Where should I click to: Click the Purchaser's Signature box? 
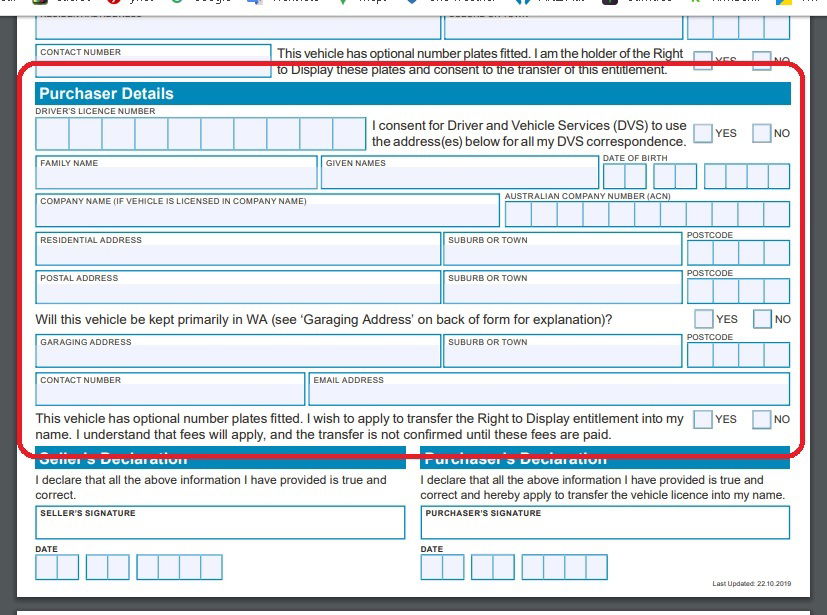coord(605,523)
